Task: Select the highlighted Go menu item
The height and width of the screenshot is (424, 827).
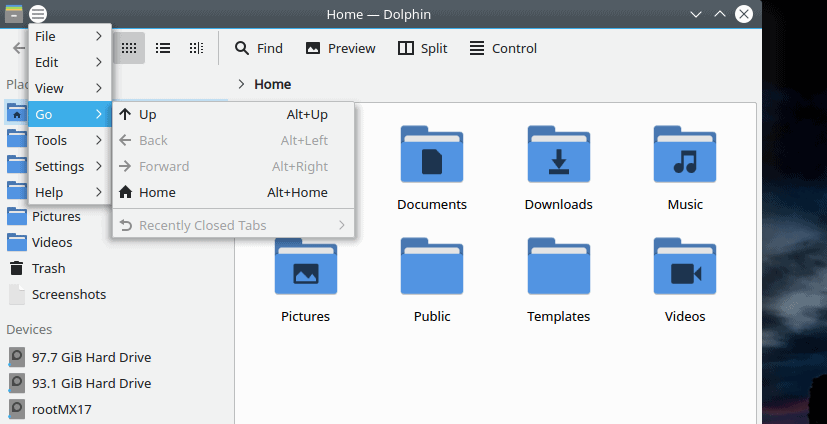Action: [70, 114]
